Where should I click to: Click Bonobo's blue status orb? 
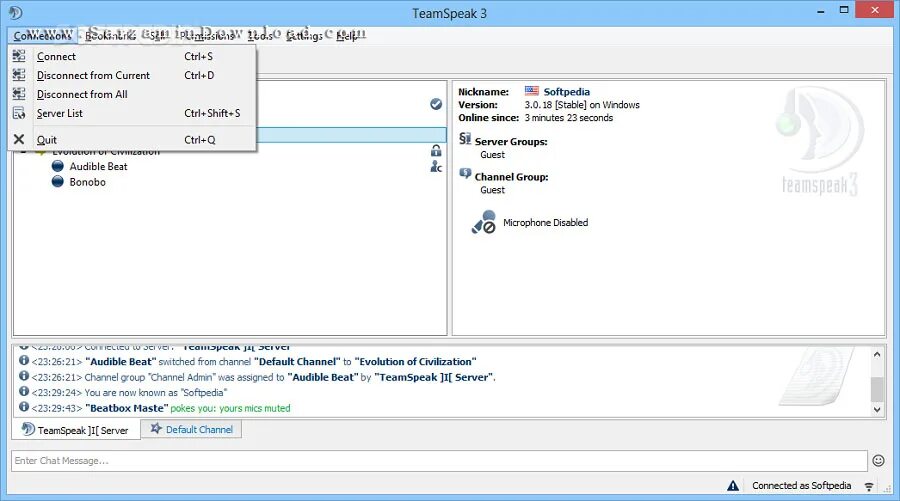tap(57, 182)
